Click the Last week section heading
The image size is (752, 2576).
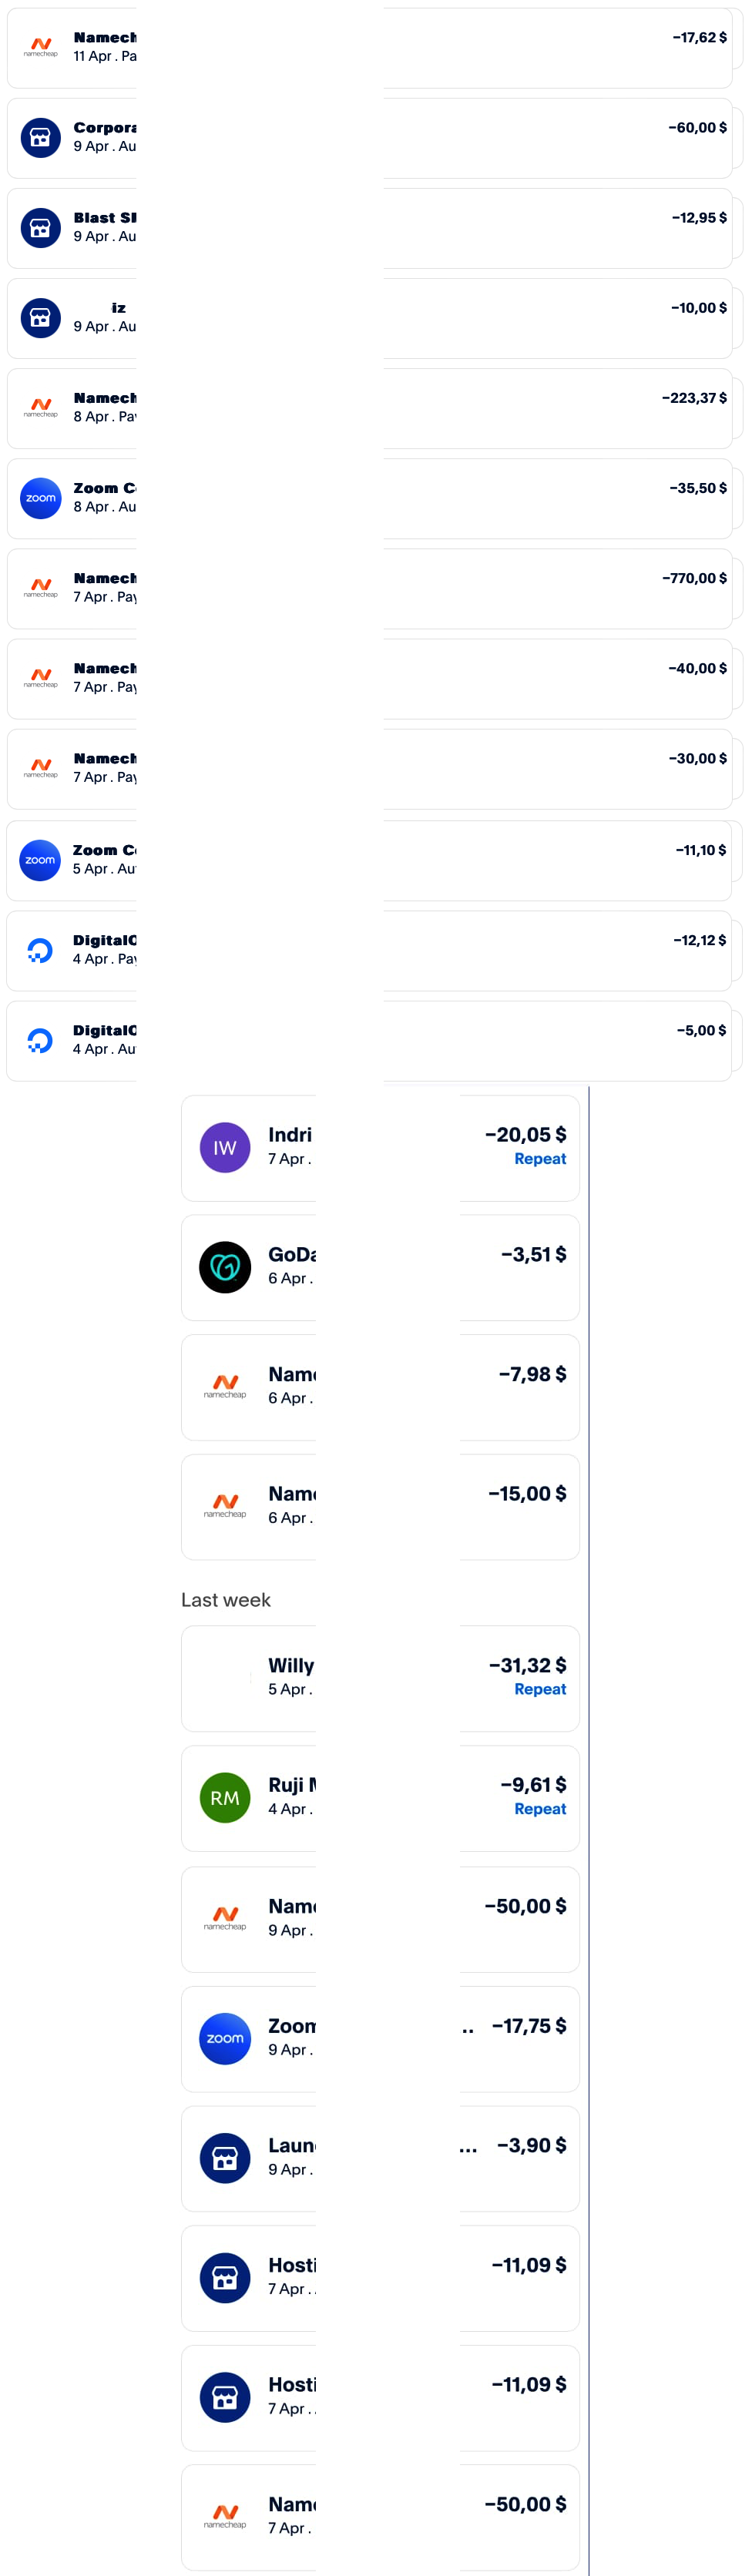[x=226, y=1600]
